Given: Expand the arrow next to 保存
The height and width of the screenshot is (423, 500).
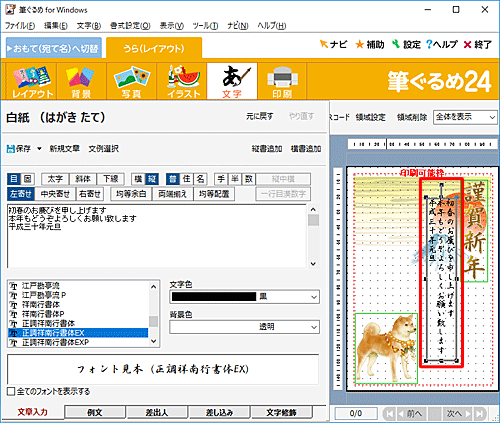Looking at the screenshot, I should (x=39, y=149).
